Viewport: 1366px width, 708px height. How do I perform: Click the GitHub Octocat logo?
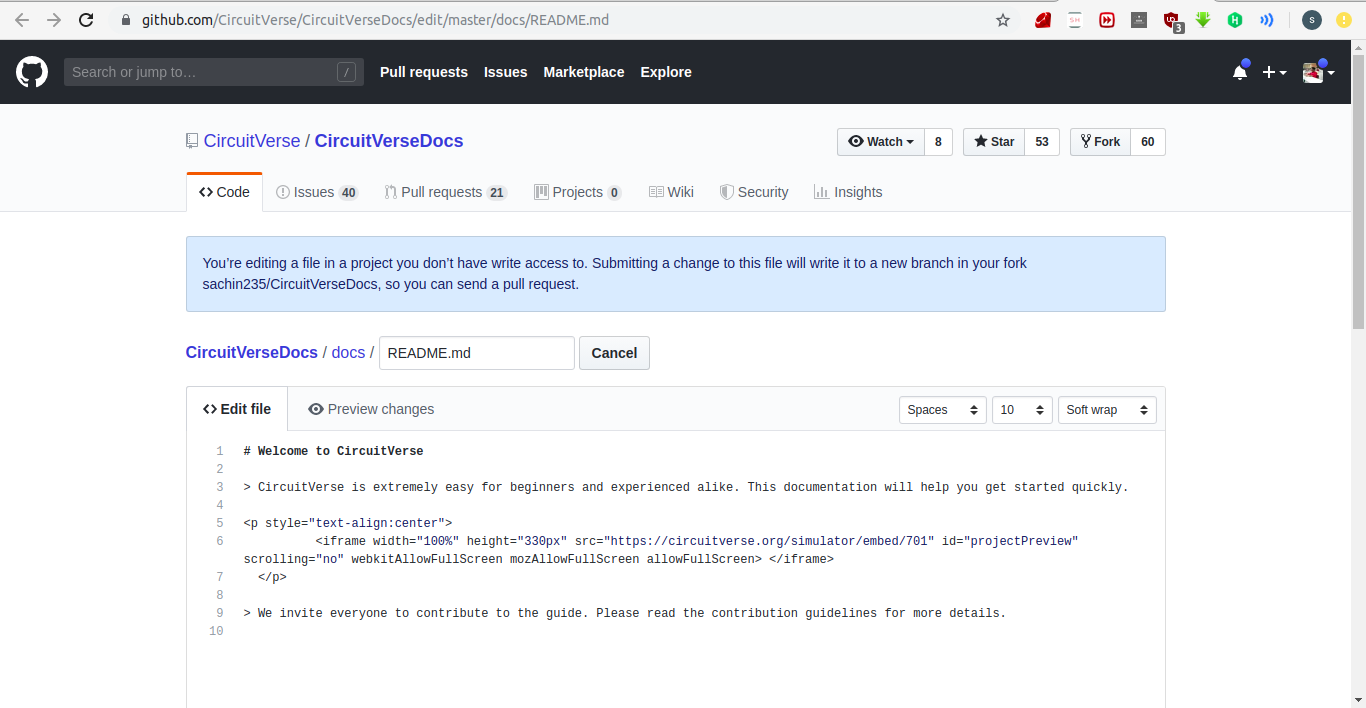32,72
